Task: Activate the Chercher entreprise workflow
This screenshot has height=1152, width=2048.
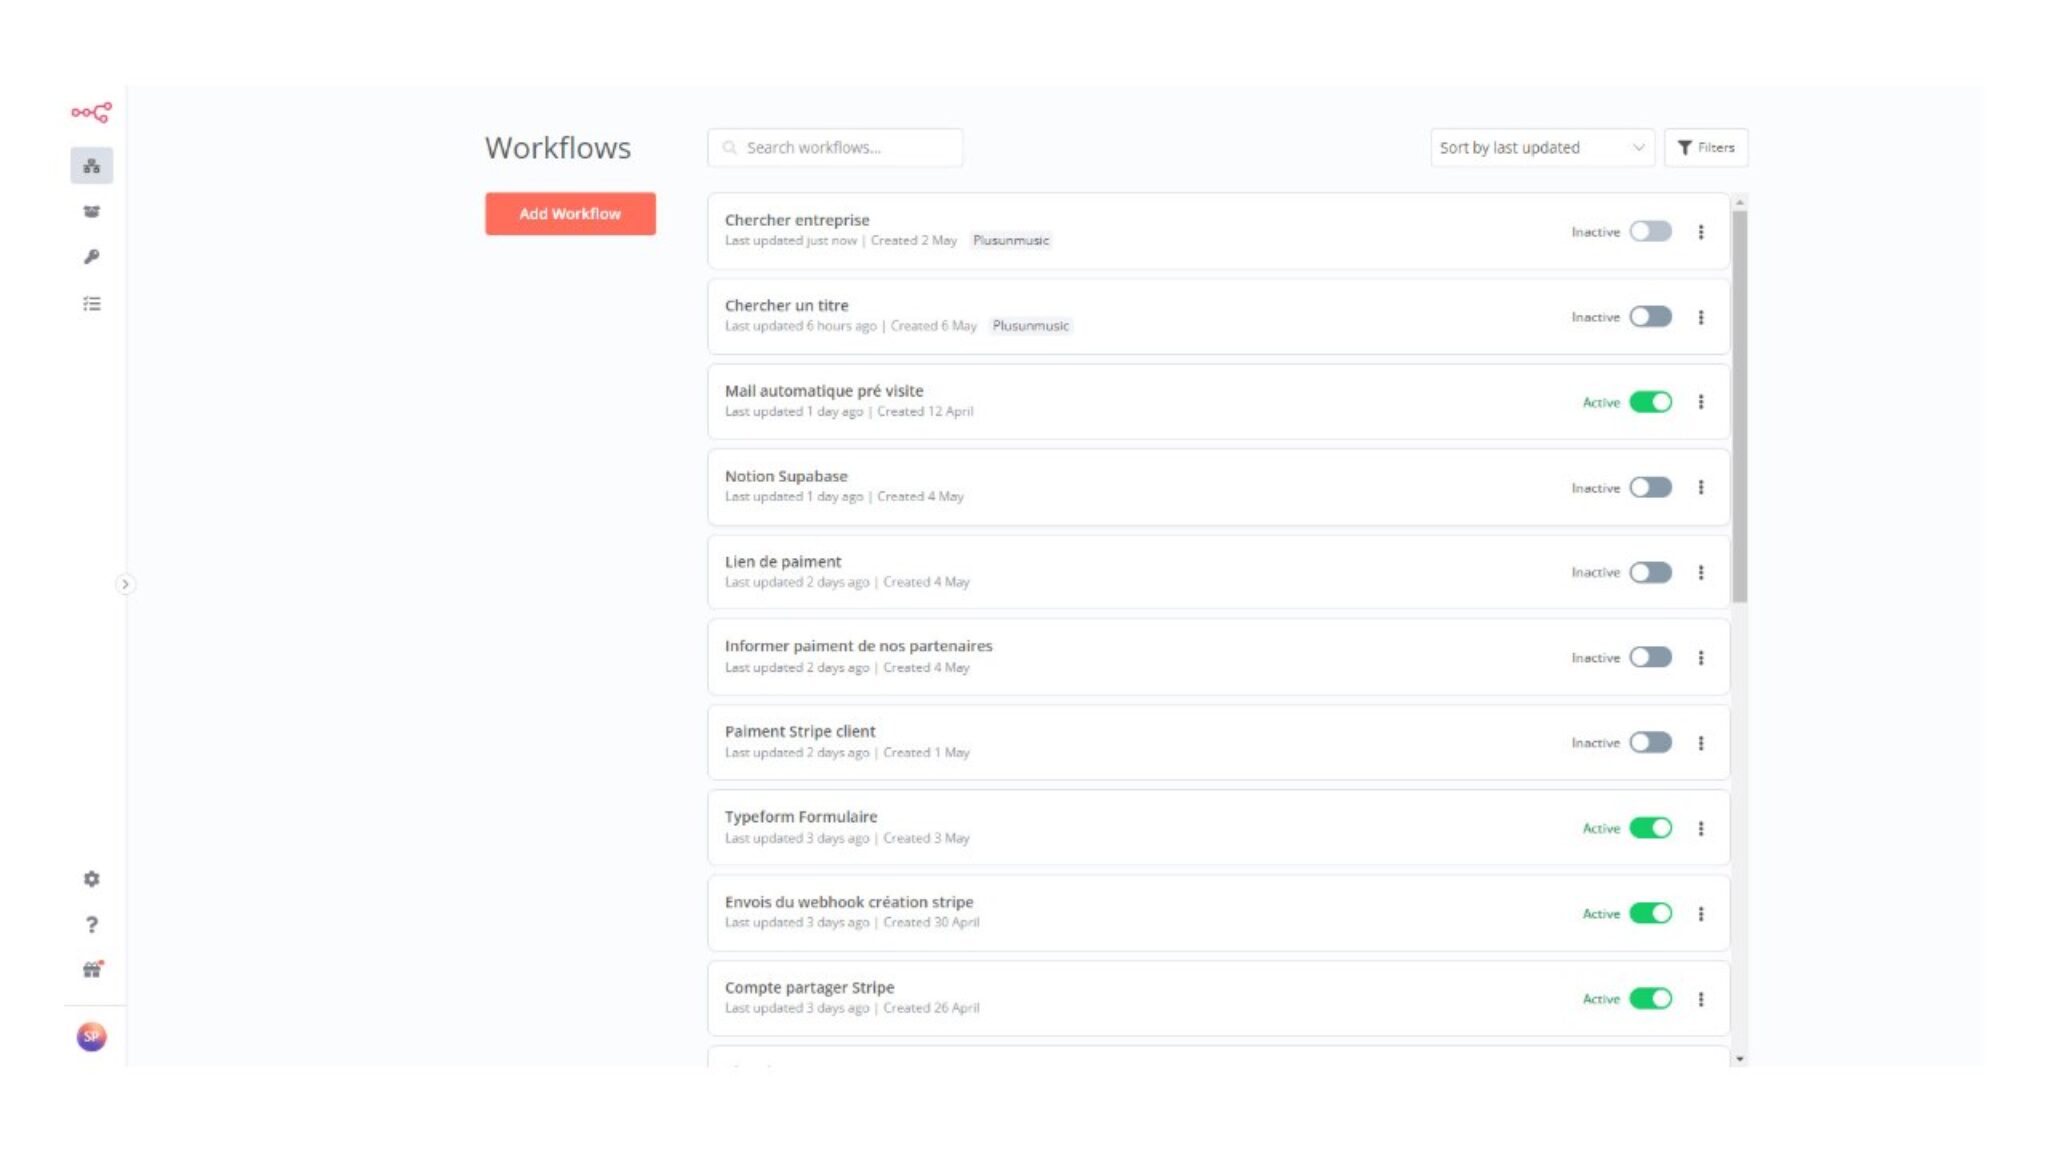Action: click(1650, 231)
